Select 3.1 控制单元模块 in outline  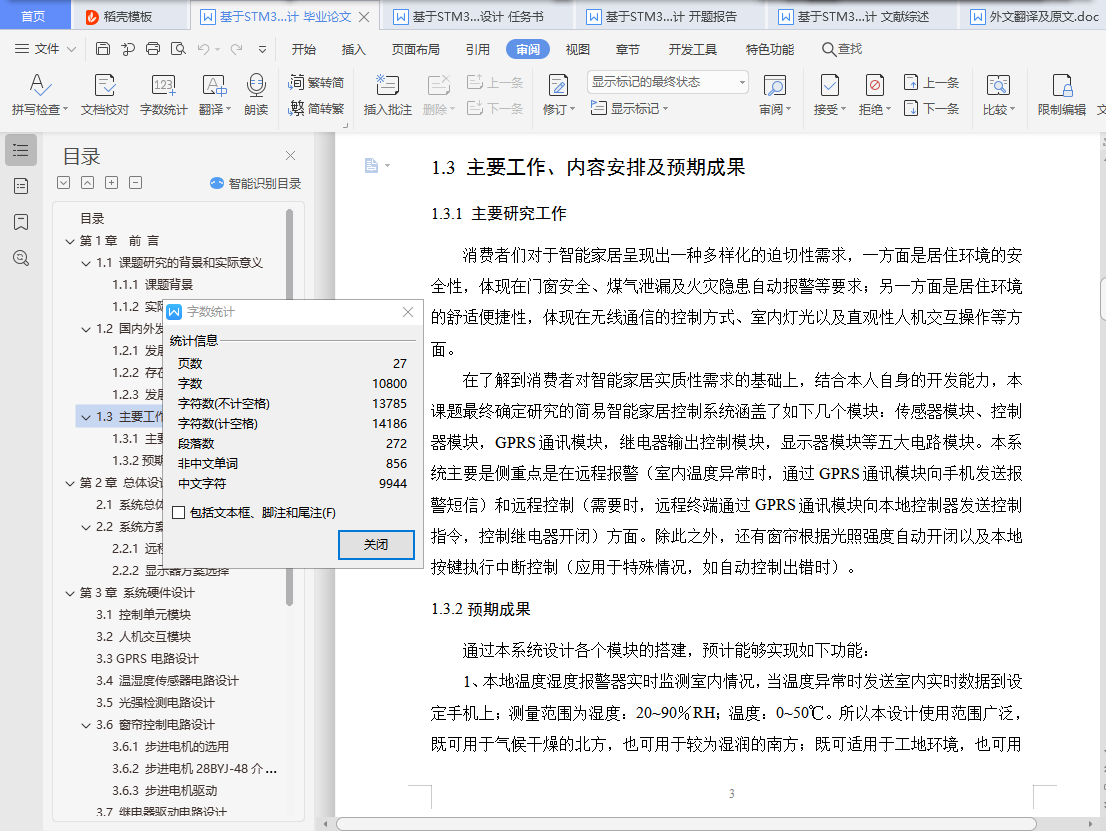pyautogui.click(x=143, y=615)
